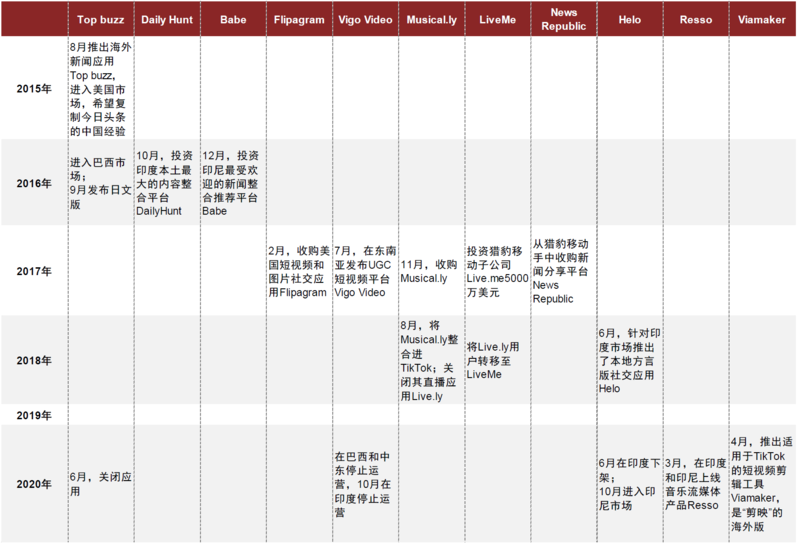Select the News Republic column header

[x=564, y=19]
